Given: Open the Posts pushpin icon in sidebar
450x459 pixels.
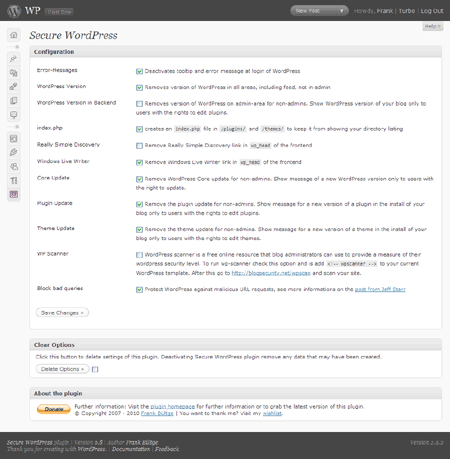Looking at the screenshot, I should [14, 59].
